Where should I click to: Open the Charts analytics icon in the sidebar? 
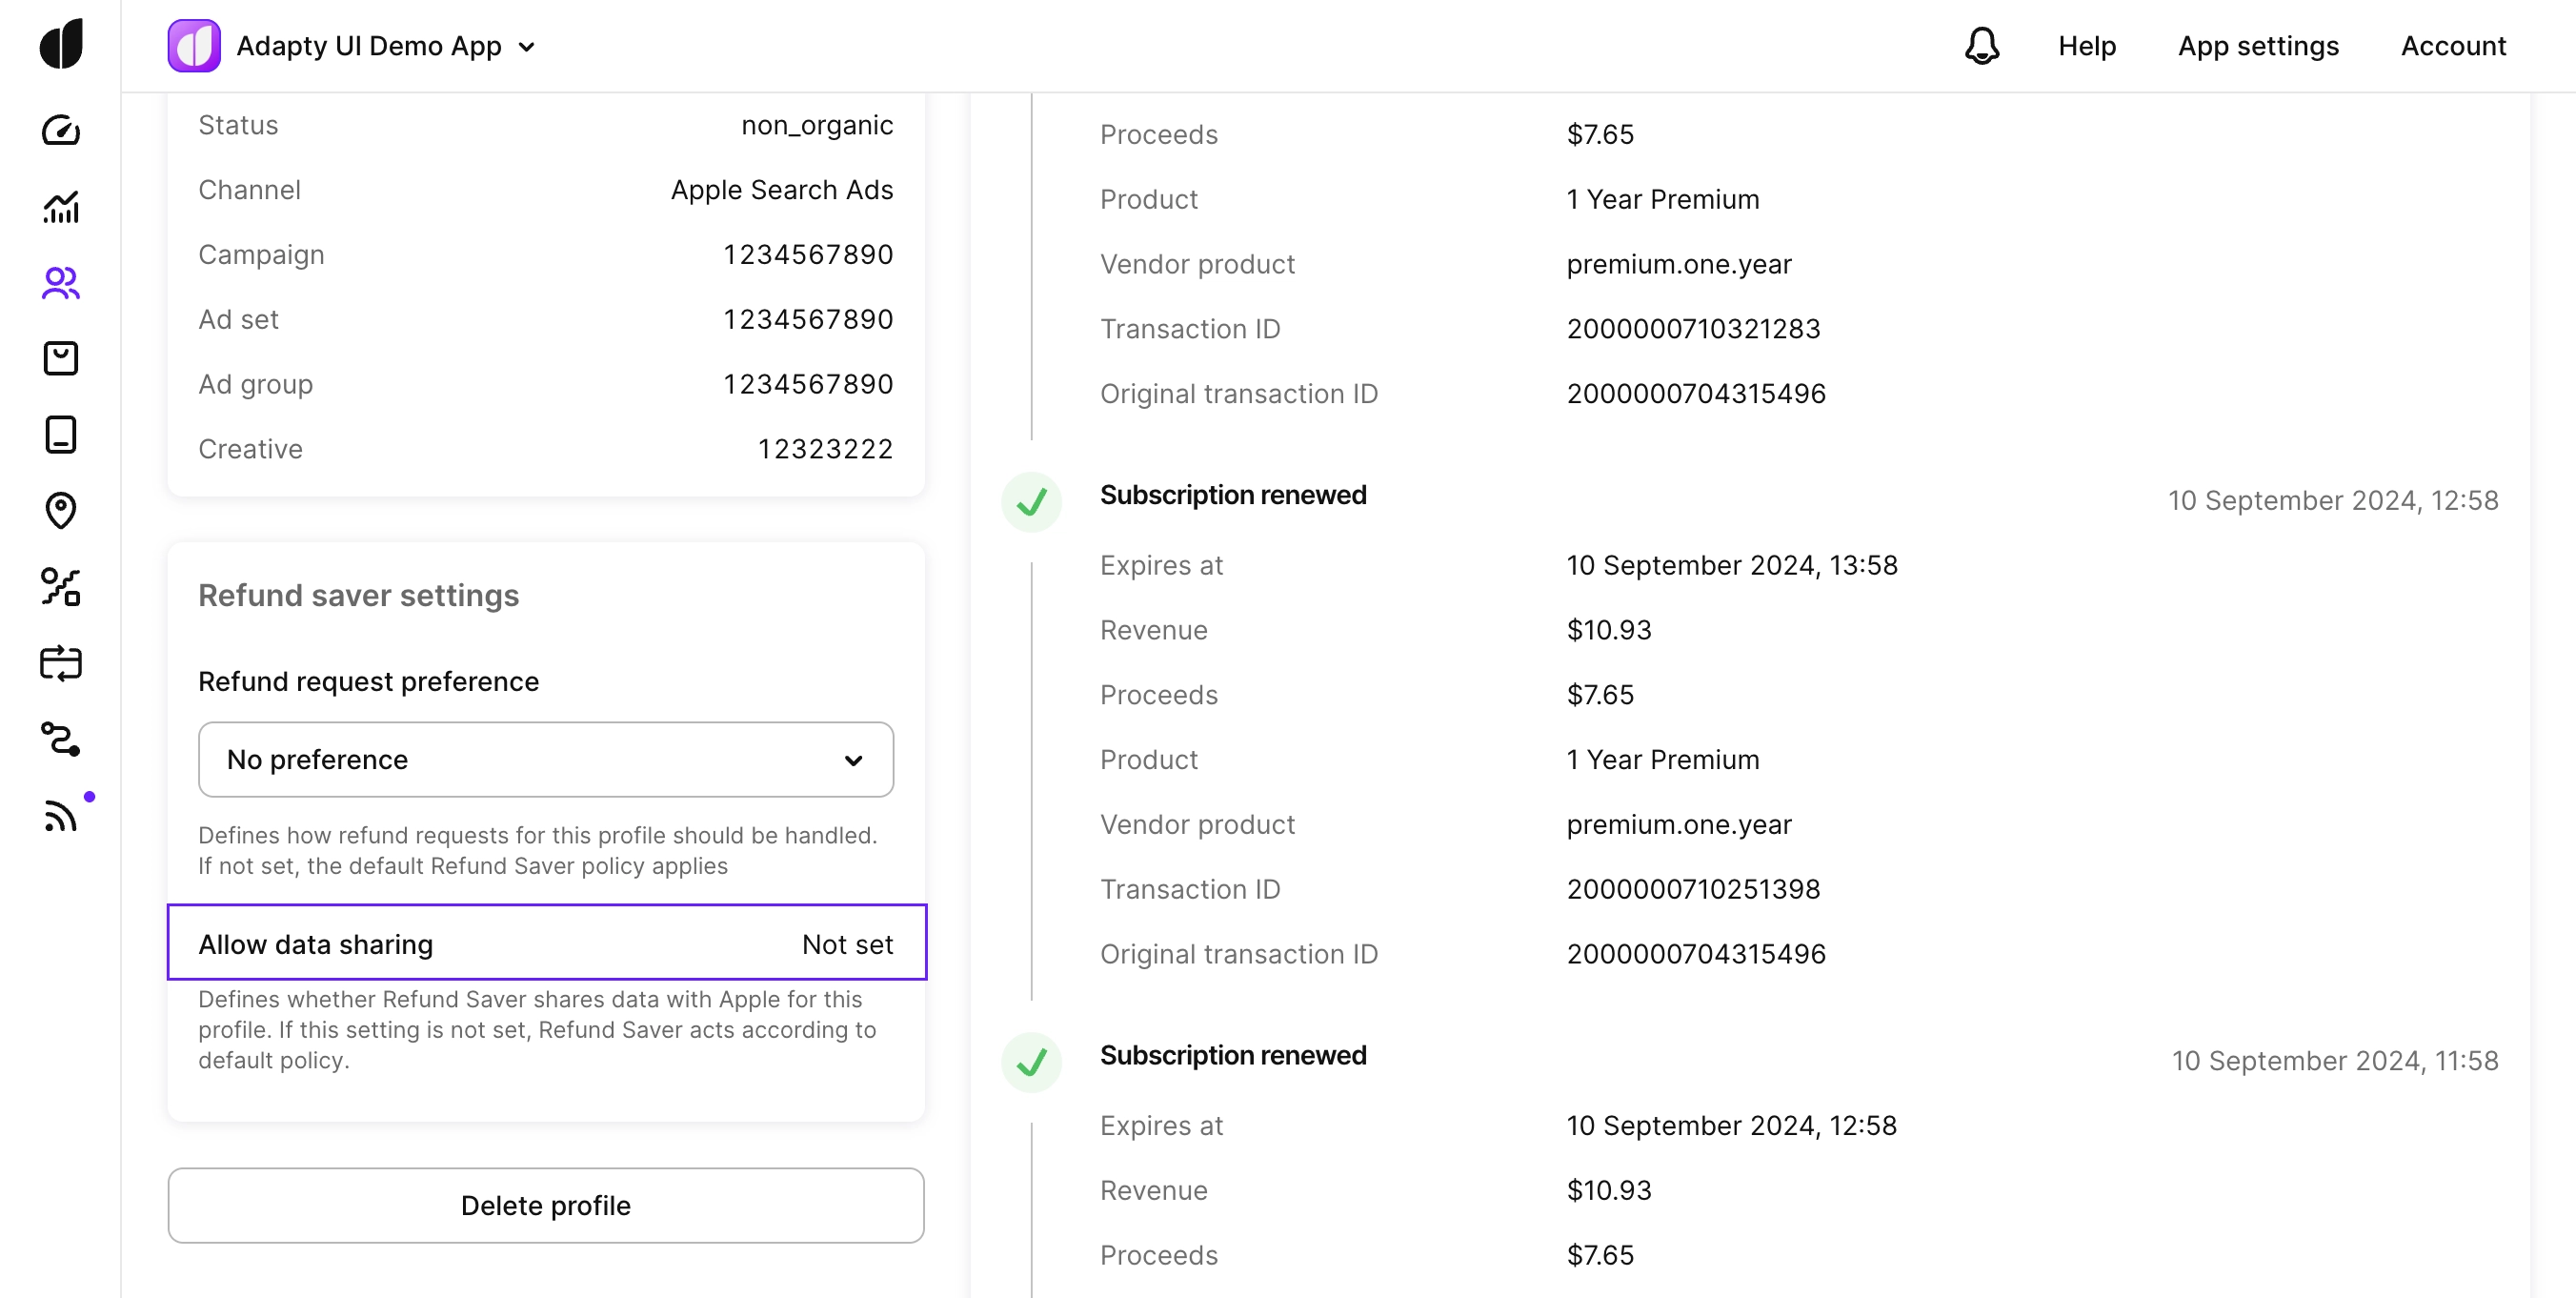(x=61, y=207)
